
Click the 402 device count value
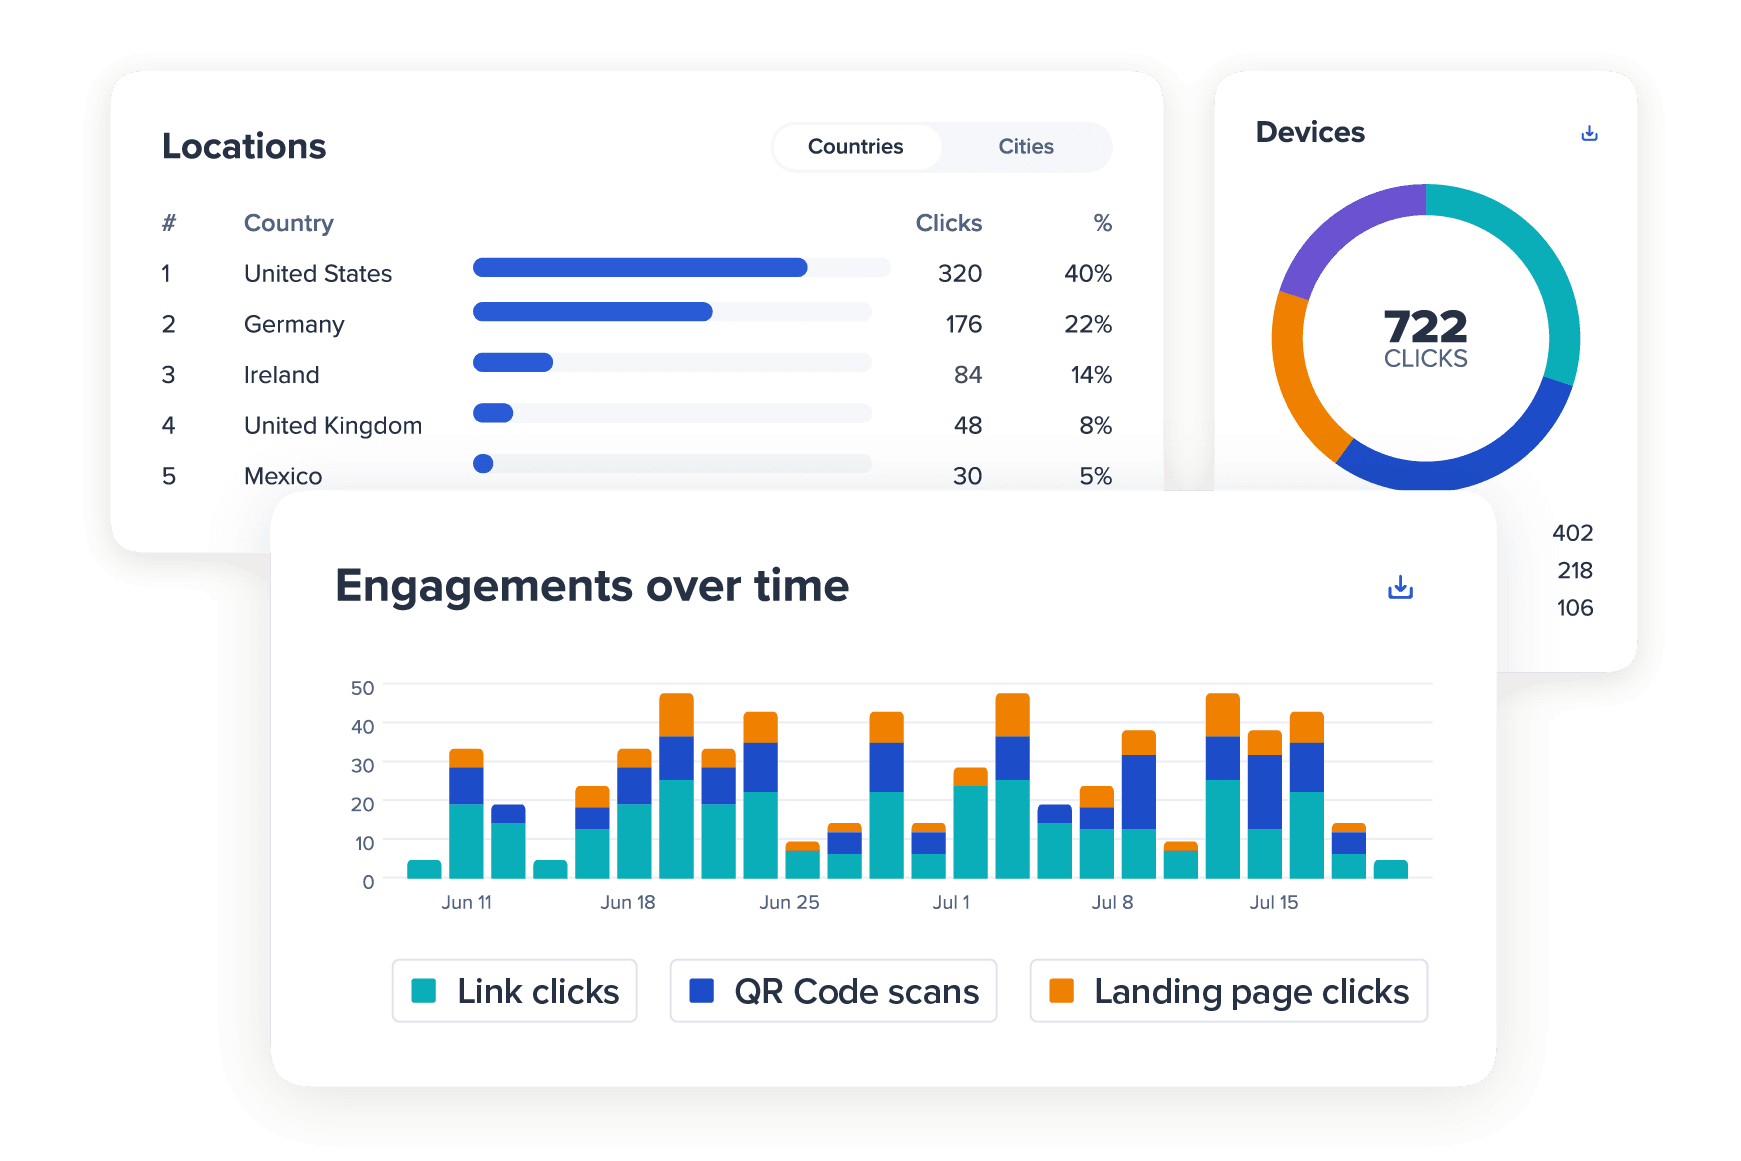coord(1572,533)
